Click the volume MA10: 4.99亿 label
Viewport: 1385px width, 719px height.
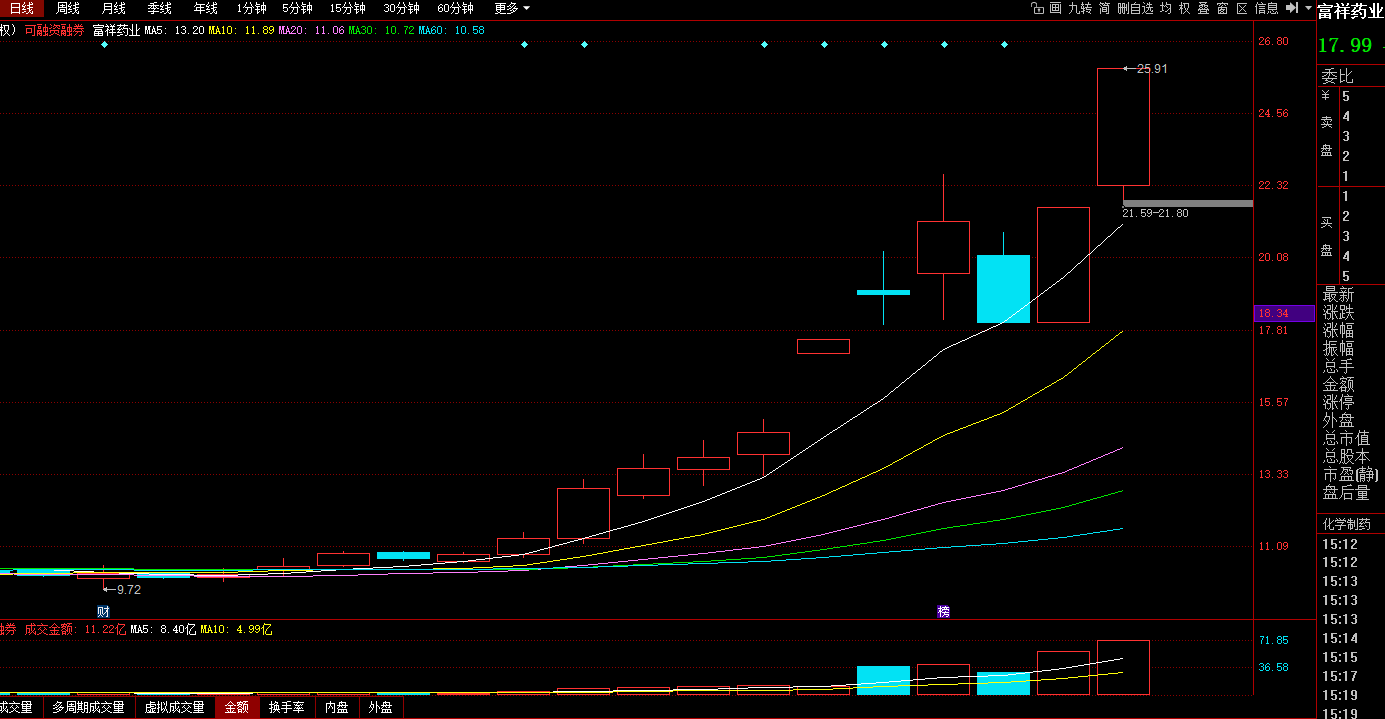[x=236, y=629]
